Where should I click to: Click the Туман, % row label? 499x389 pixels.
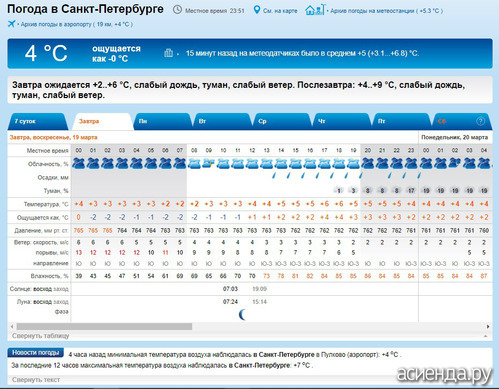point(56,191)
